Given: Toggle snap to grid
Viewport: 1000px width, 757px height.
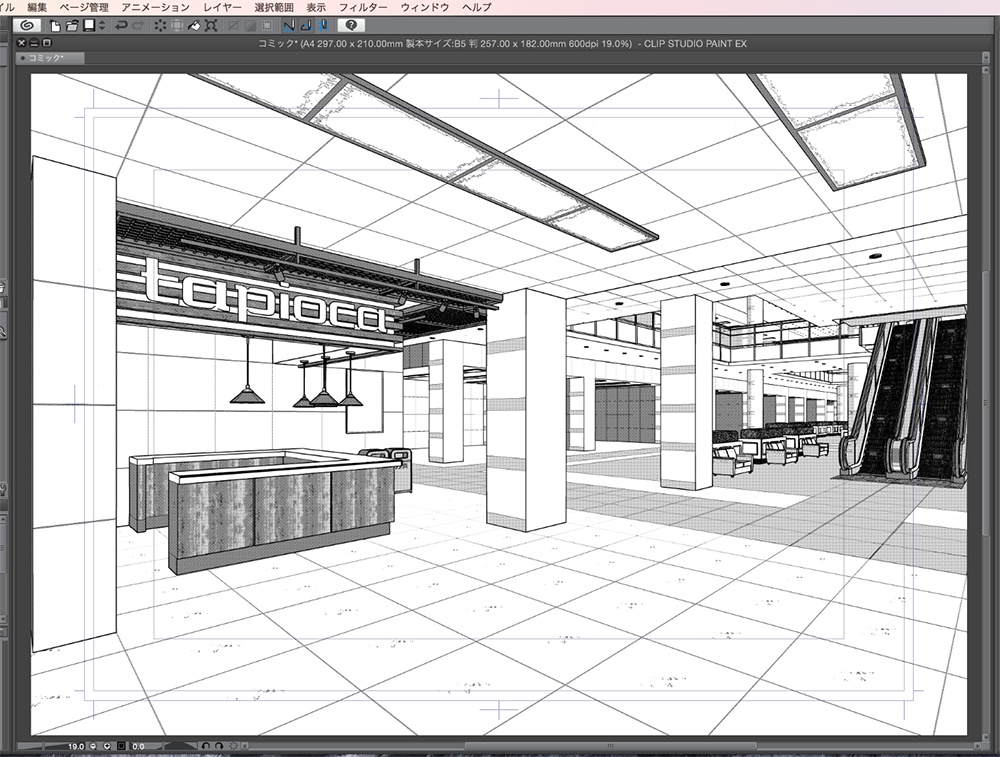Looking at the screenshot, I should pos(323,26).
